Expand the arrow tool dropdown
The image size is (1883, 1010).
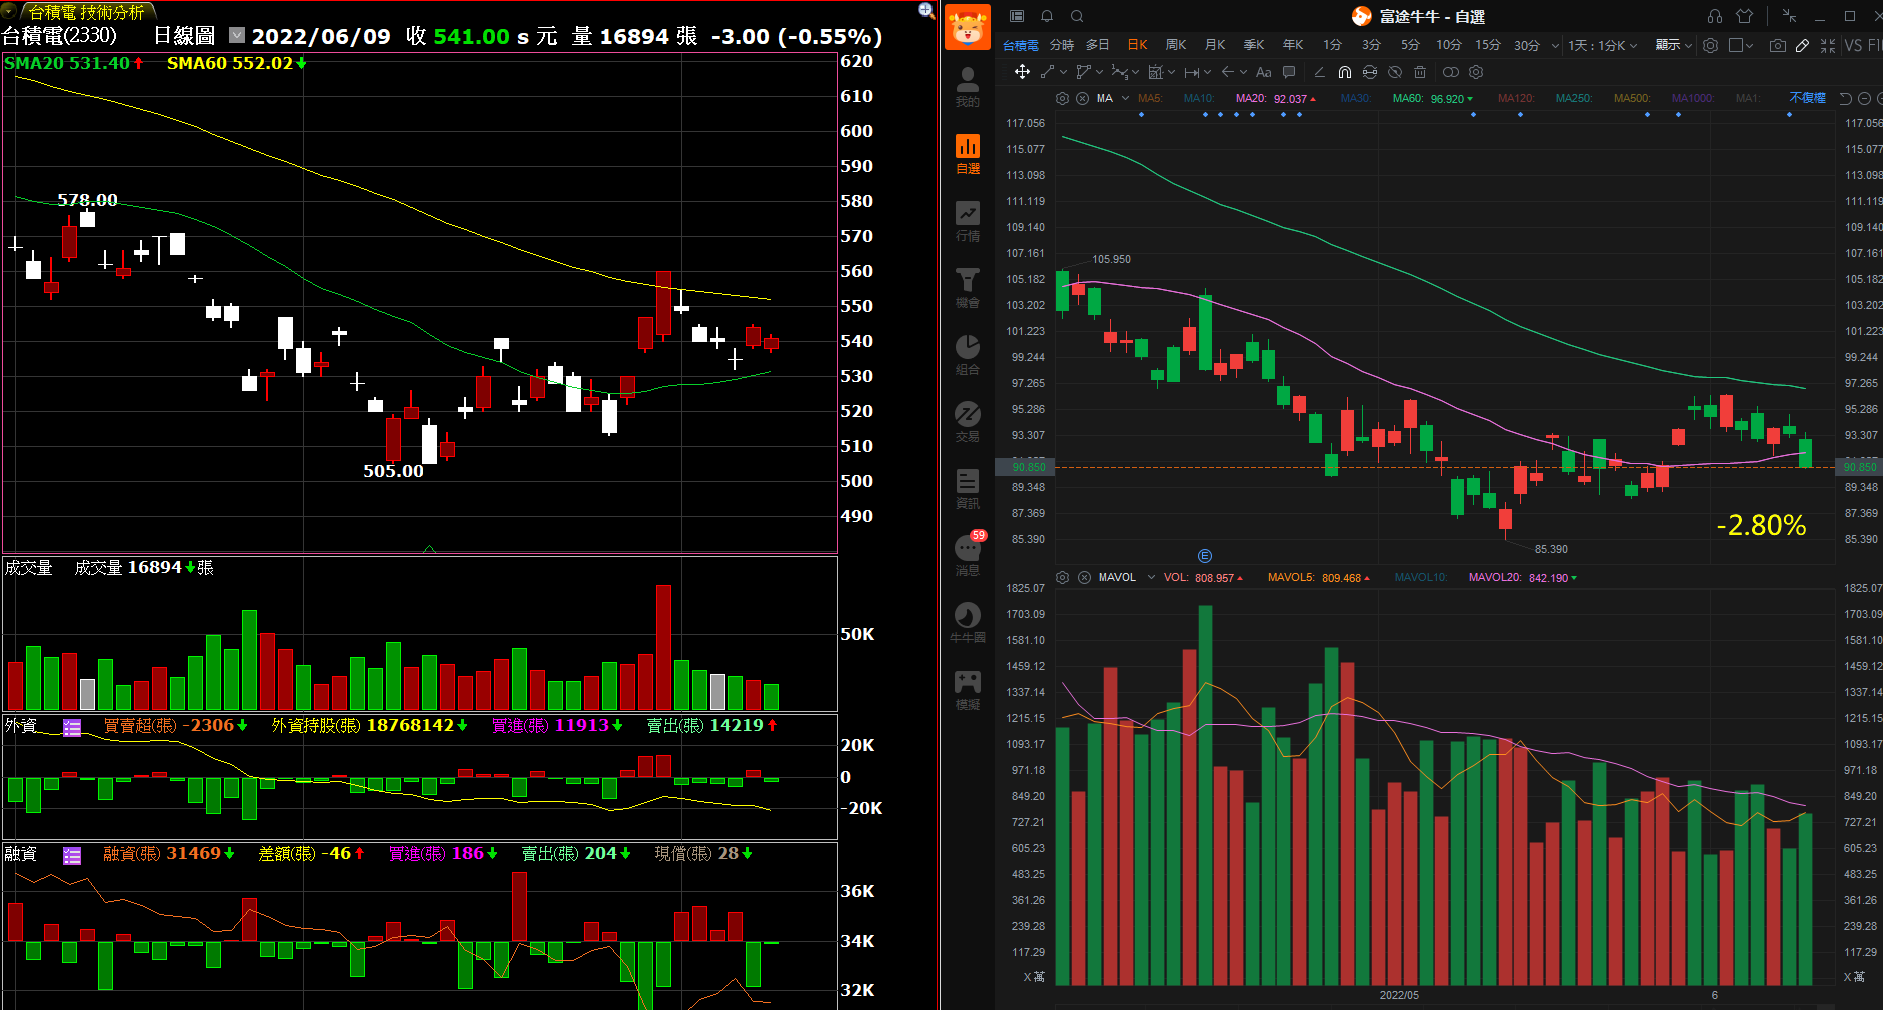coord(1243,72)
